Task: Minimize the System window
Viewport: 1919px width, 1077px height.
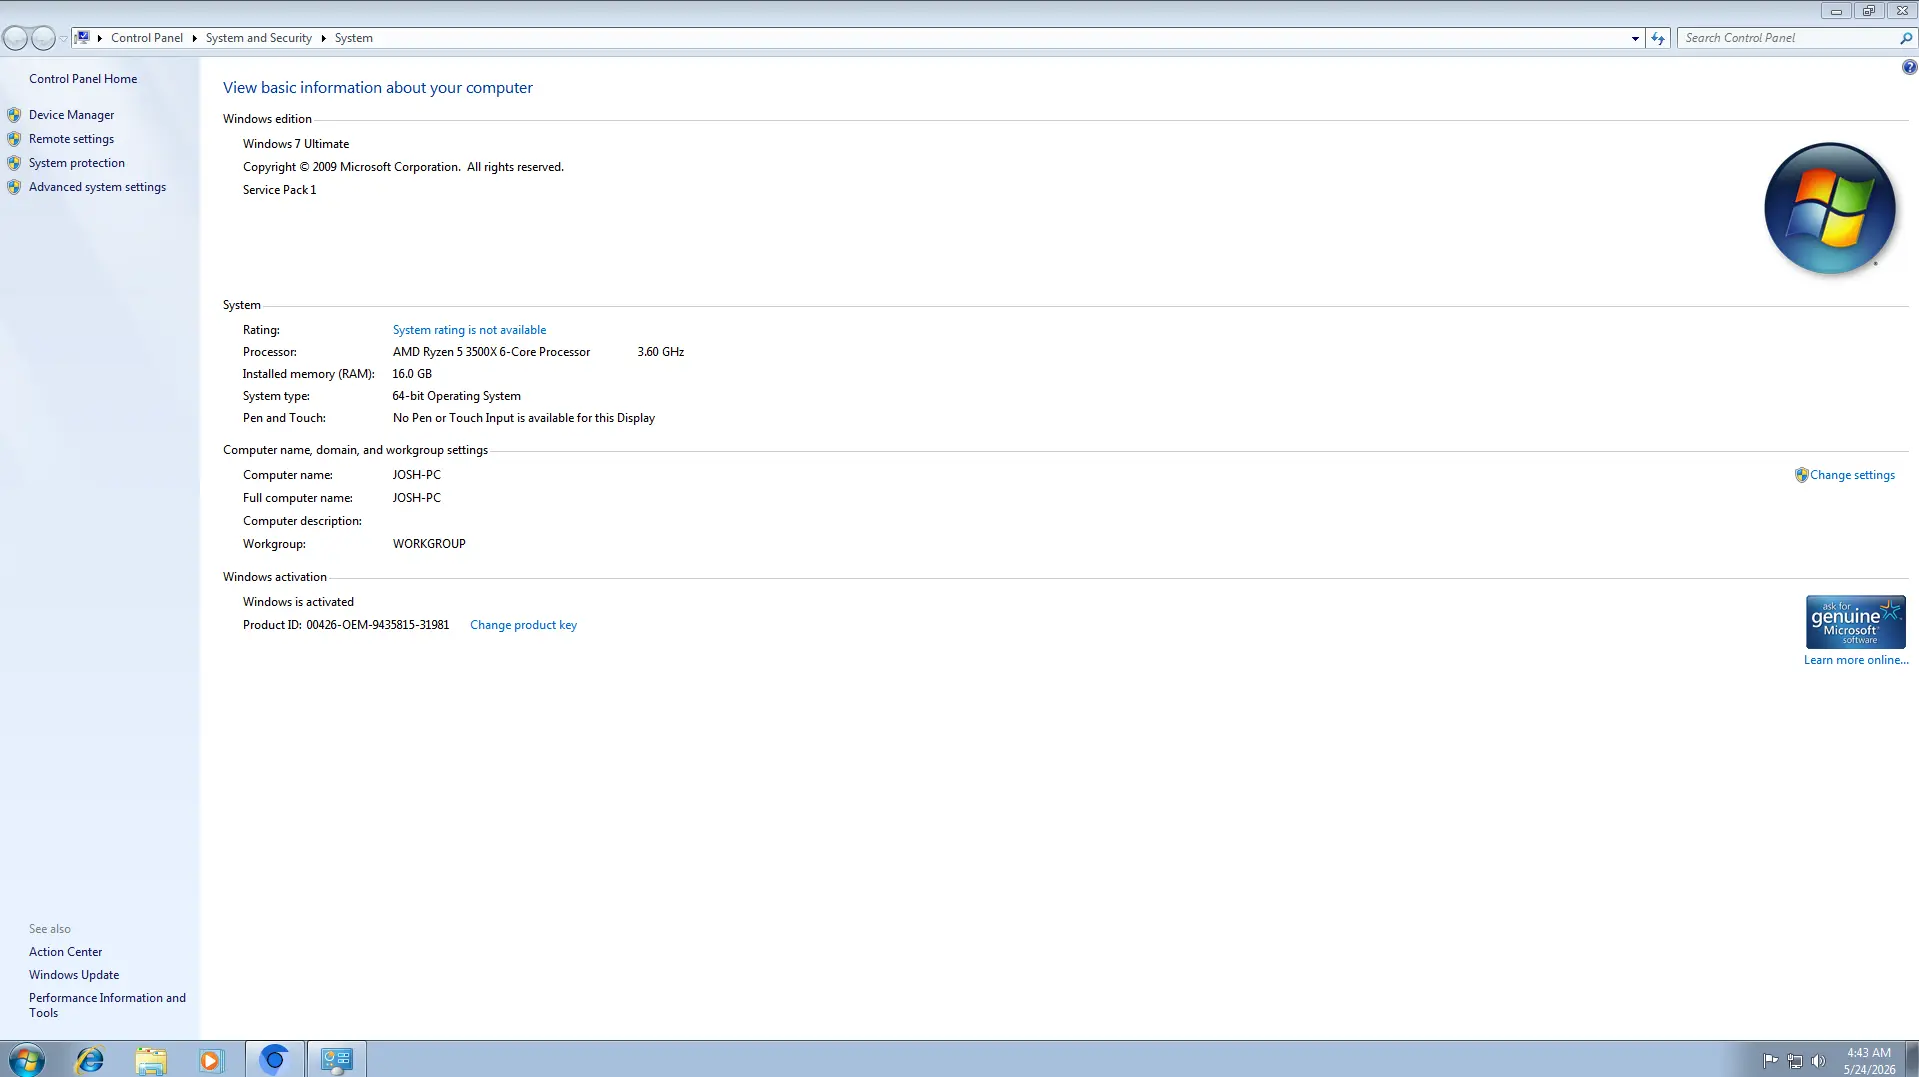Action: coord(1836,11)
